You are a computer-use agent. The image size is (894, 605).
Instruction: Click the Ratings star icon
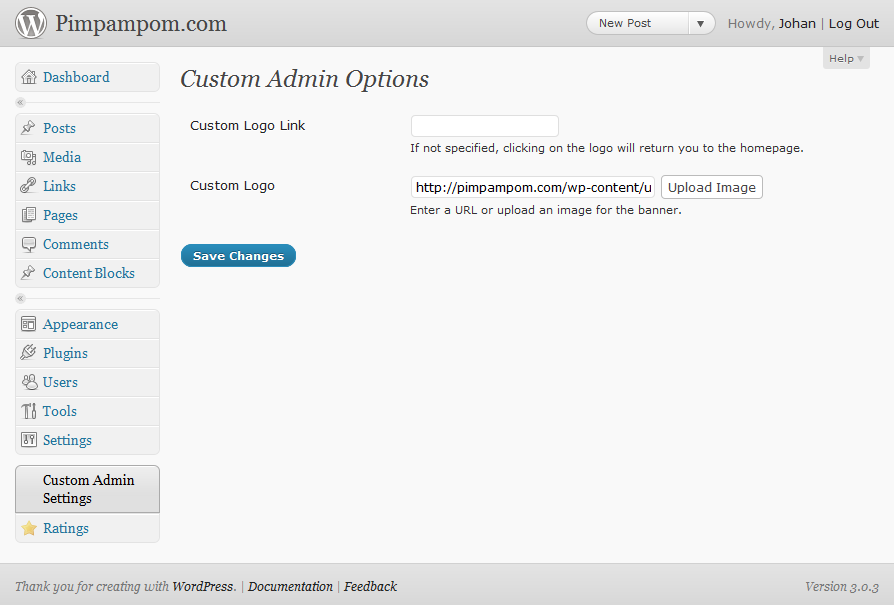[29, 528]
